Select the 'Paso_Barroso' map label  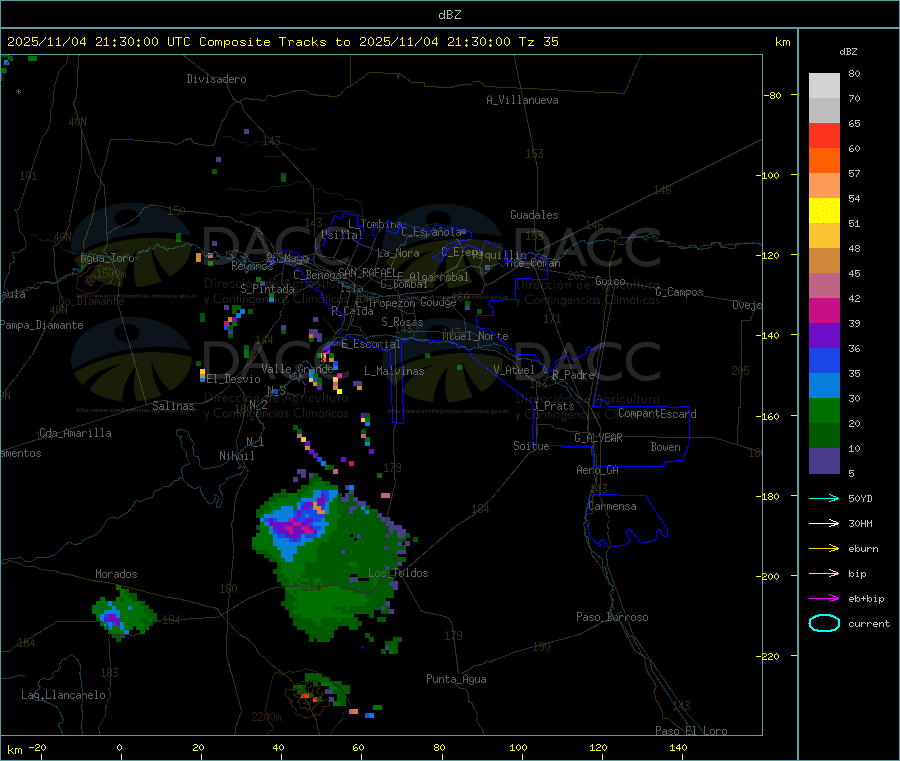tap(612, 617)
